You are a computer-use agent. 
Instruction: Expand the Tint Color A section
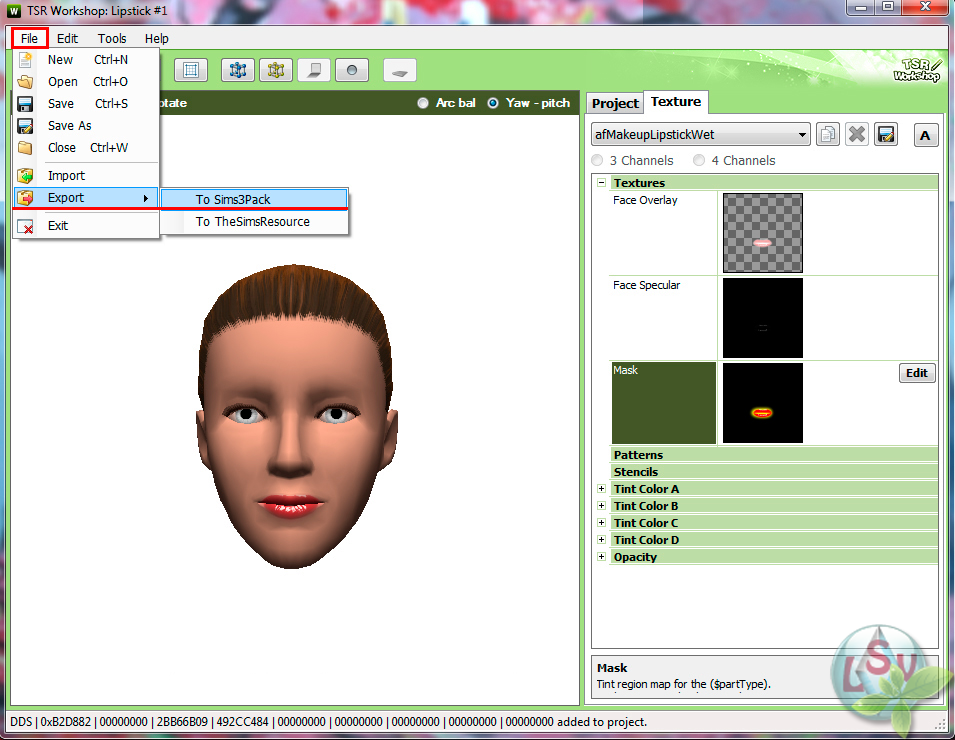pyautogui.click(x=602, y=488)
